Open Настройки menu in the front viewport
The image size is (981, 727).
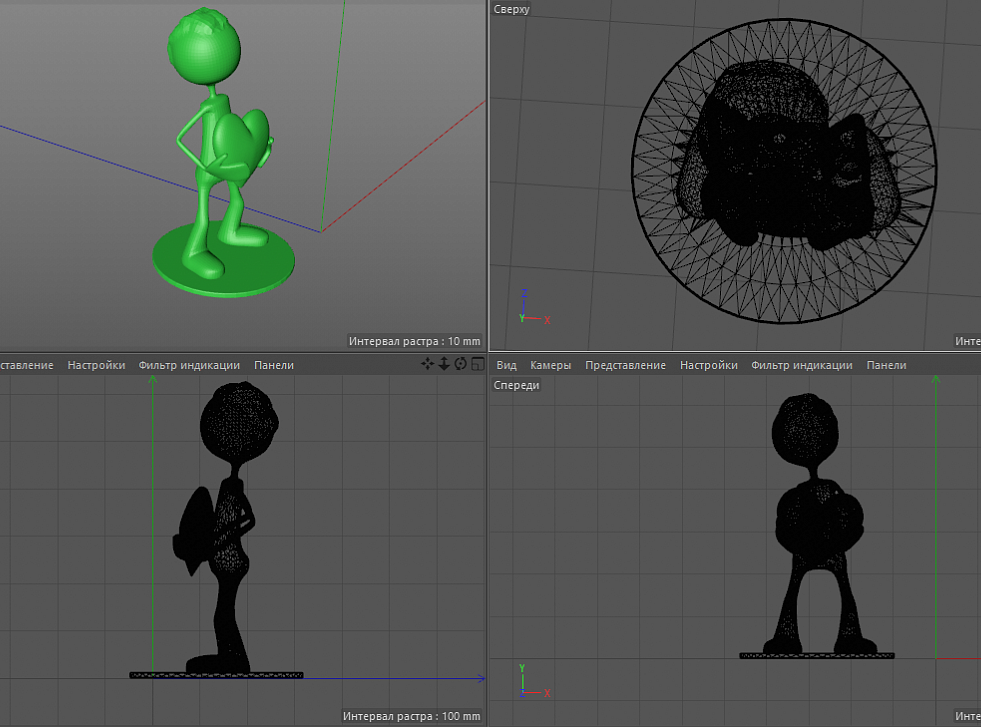tap(708, 366)
